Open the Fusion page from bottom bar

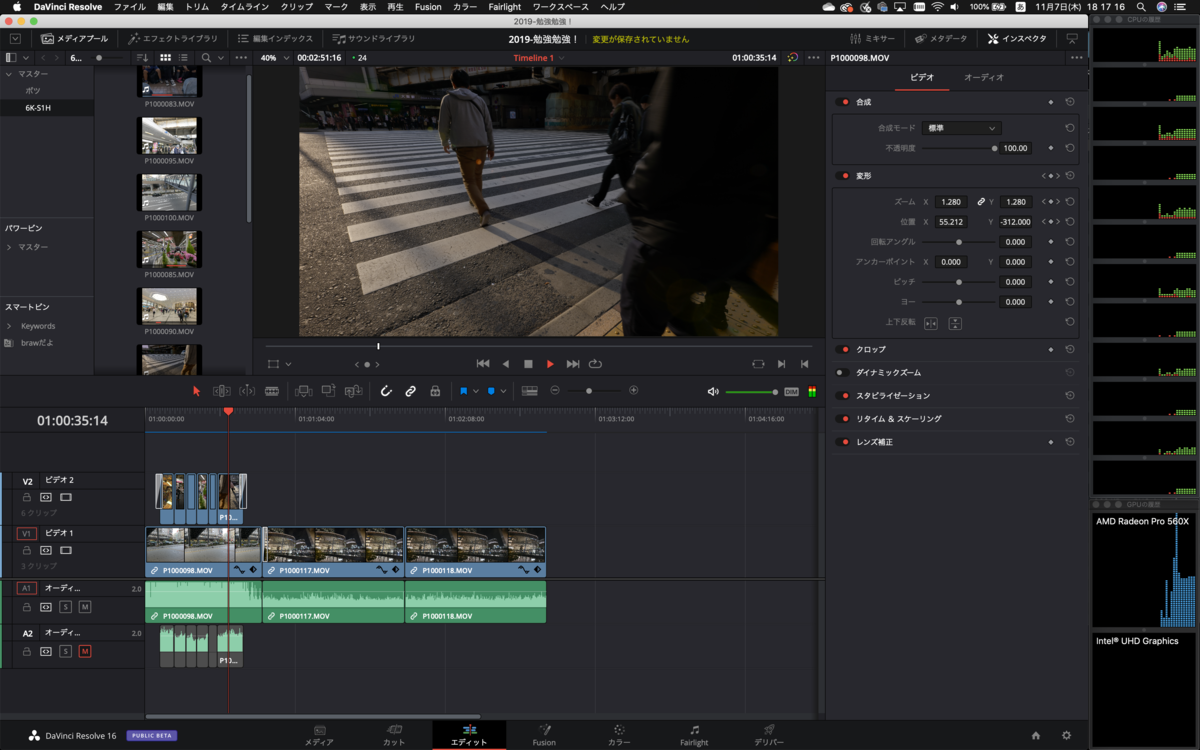pos(544,735)
